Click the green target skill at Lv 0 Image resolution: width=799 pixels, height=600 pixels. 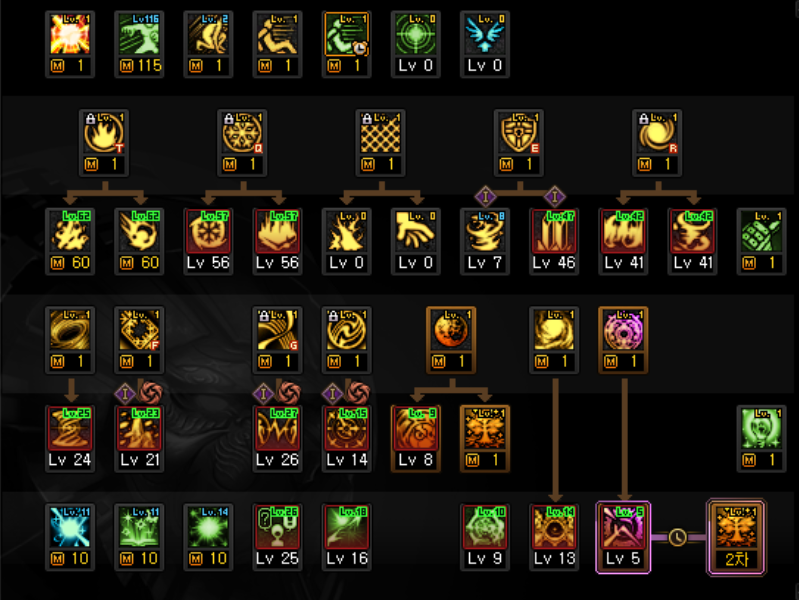tap(415, 44)
